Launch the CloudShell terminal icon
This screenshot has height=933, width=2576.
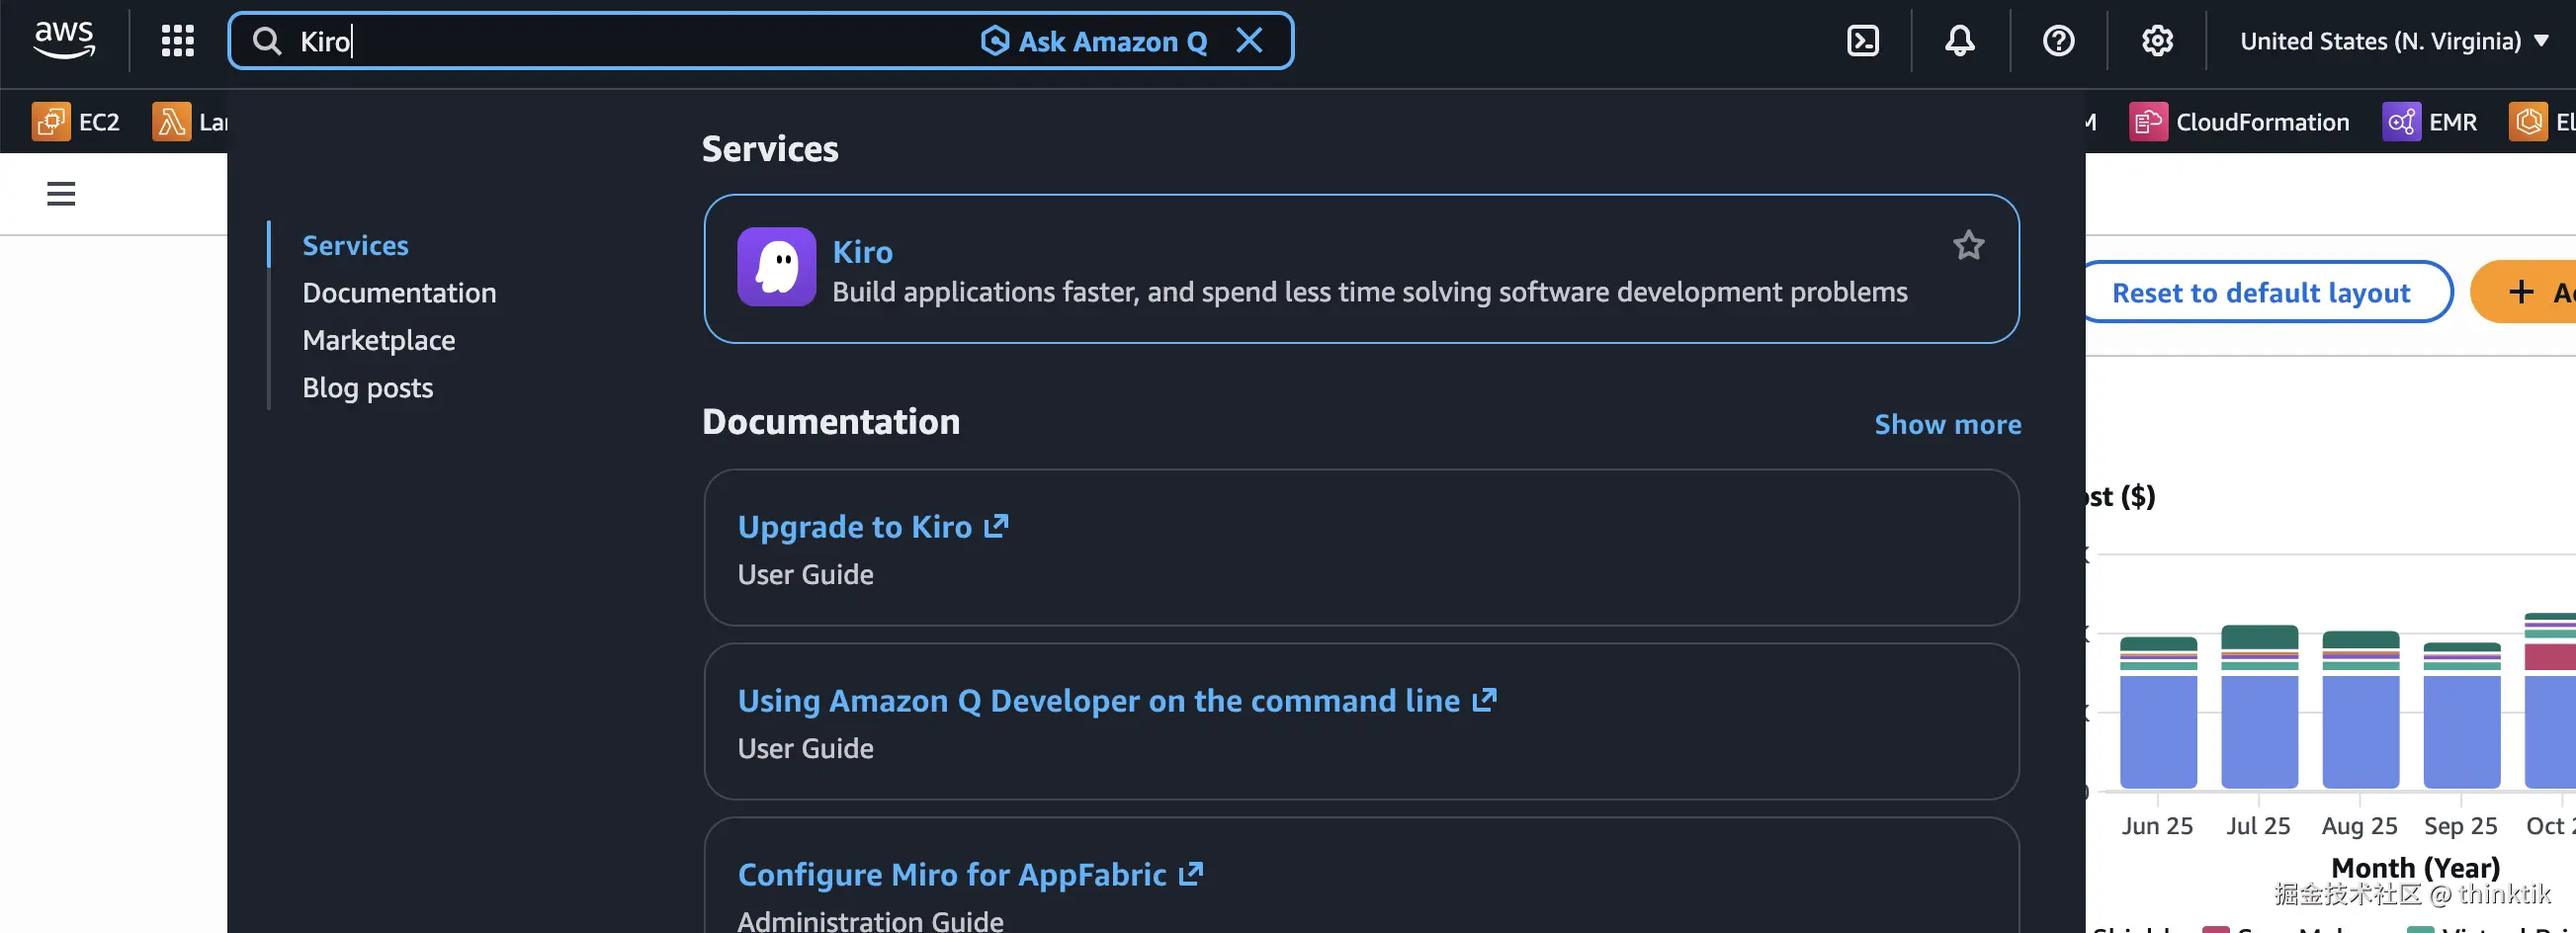point(1862,41)
